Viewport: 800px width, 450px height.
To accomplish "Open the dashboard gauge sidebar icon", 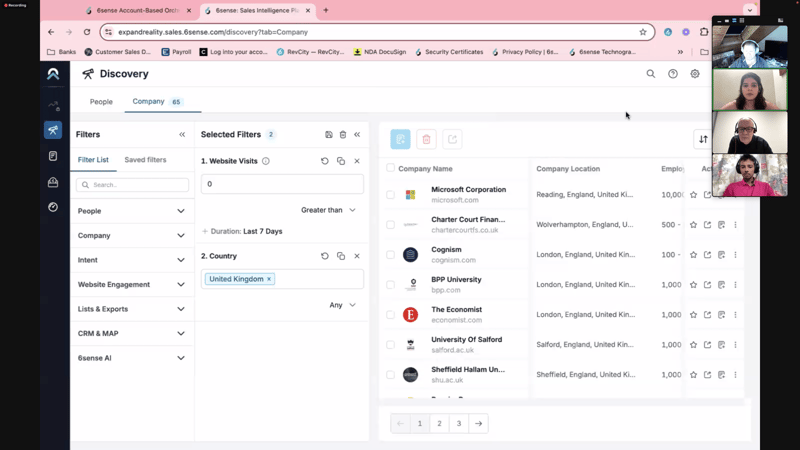I will click(x=53, y=207).
